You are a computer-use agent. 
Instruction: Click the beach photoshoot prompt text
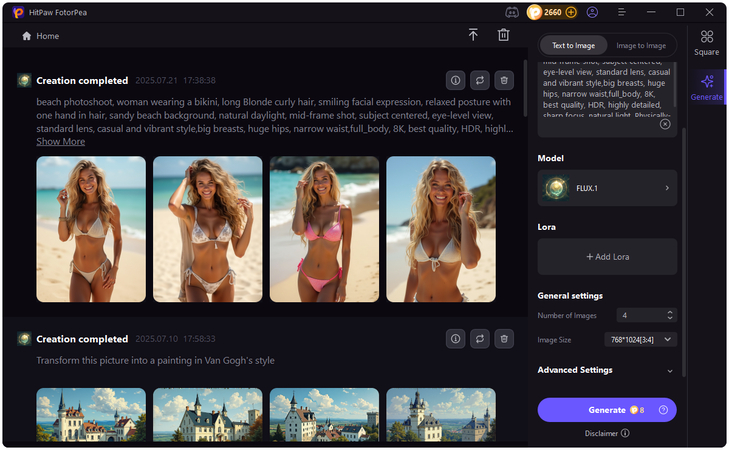coord(275,115)
